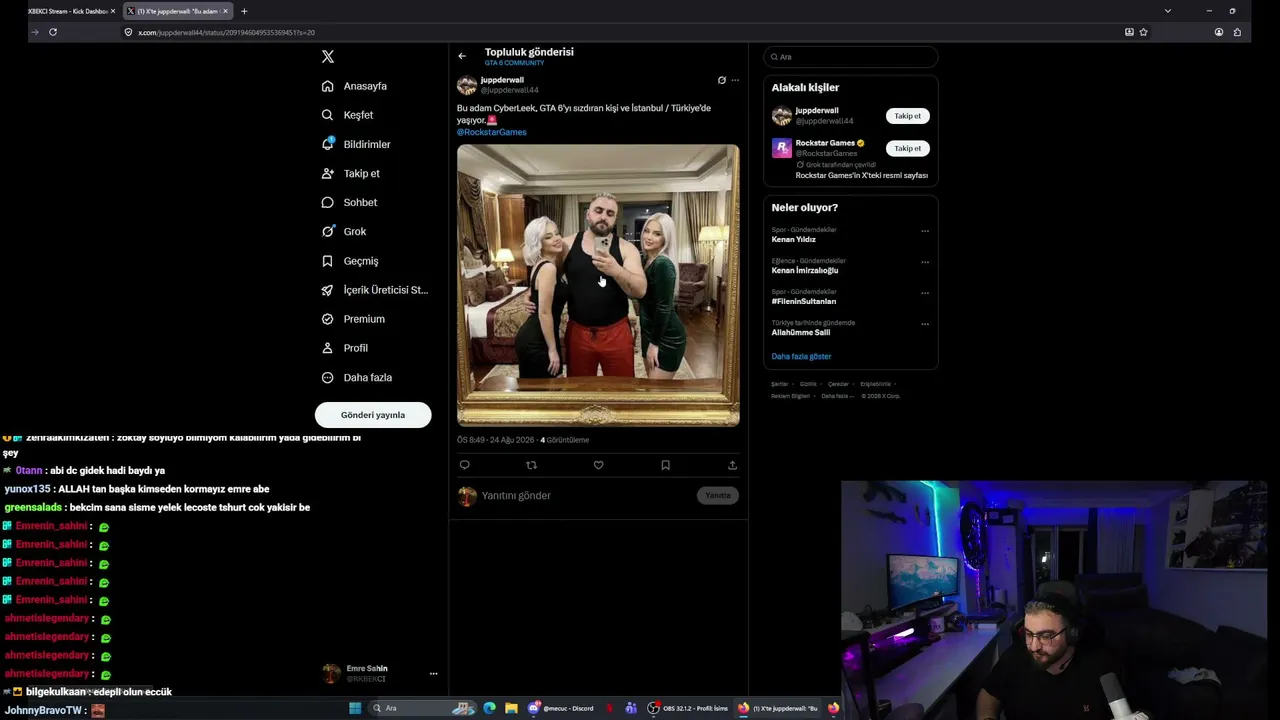The width and height of the screenshot is (1280, 720).
Task: Open the post's three-dot more menu
Action: pos(735,80)
